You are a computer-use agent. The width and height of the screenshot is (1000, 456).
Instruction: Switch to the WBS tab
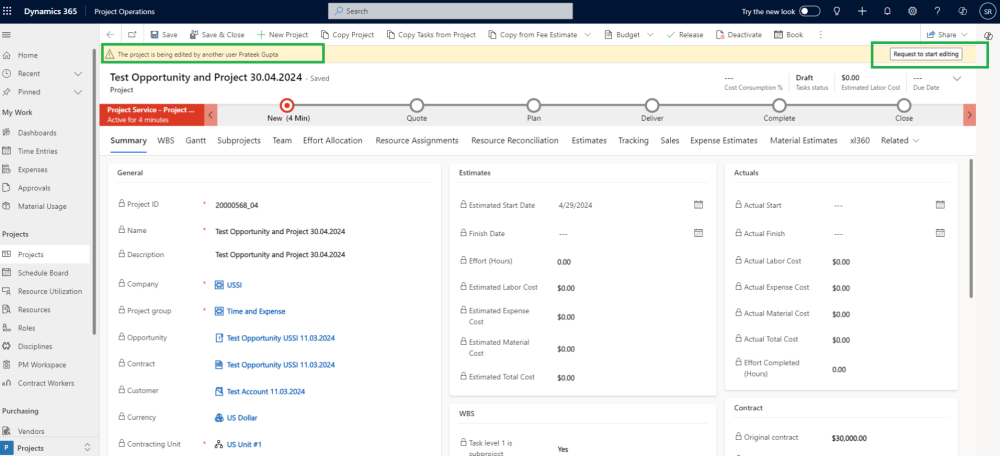coord(166,140)
